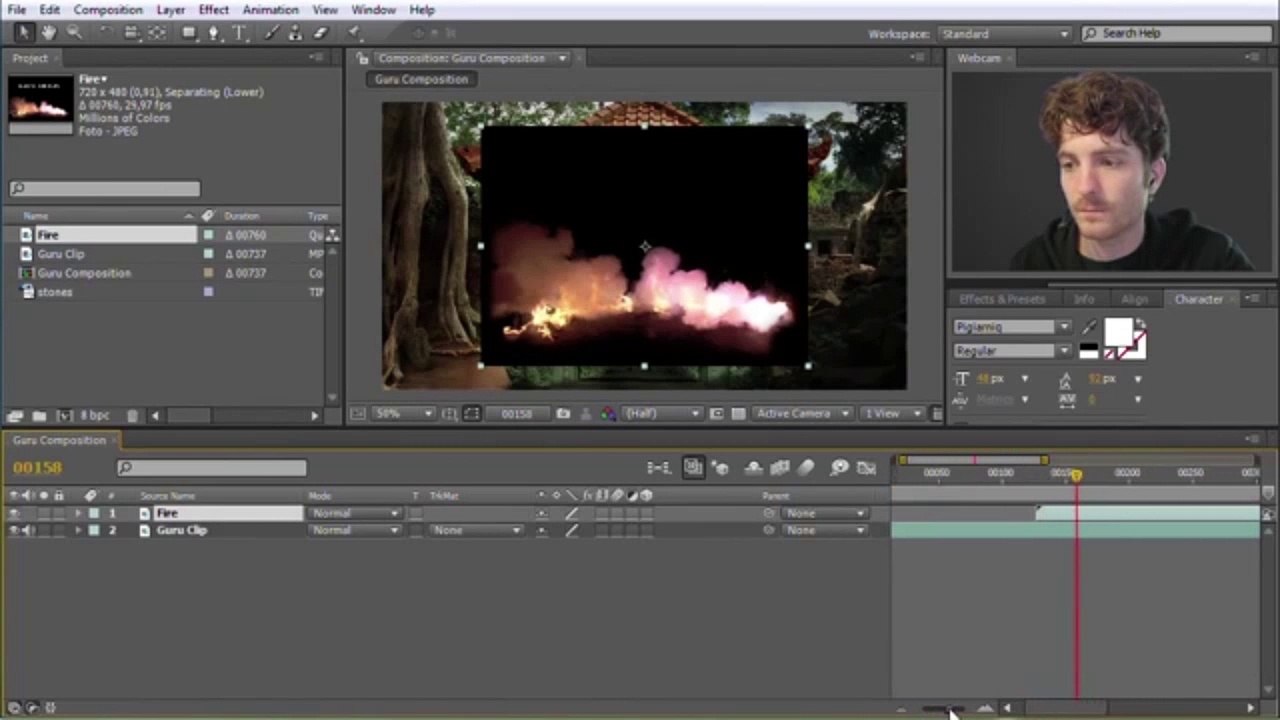Expand the Fire layer properties triangle
Viewport: 1280px width, 720px height.
[78, 513]
